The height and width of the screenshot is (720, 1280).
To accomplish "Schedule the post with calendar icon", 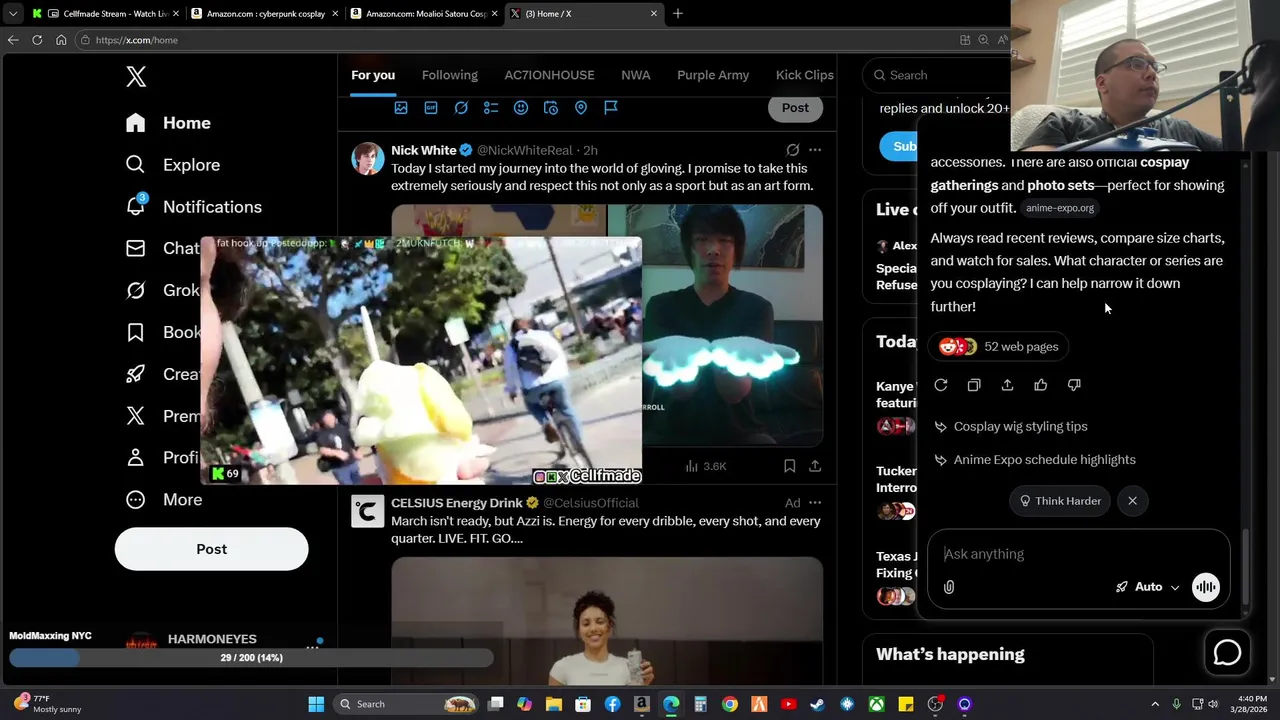I will click(551, 108).
